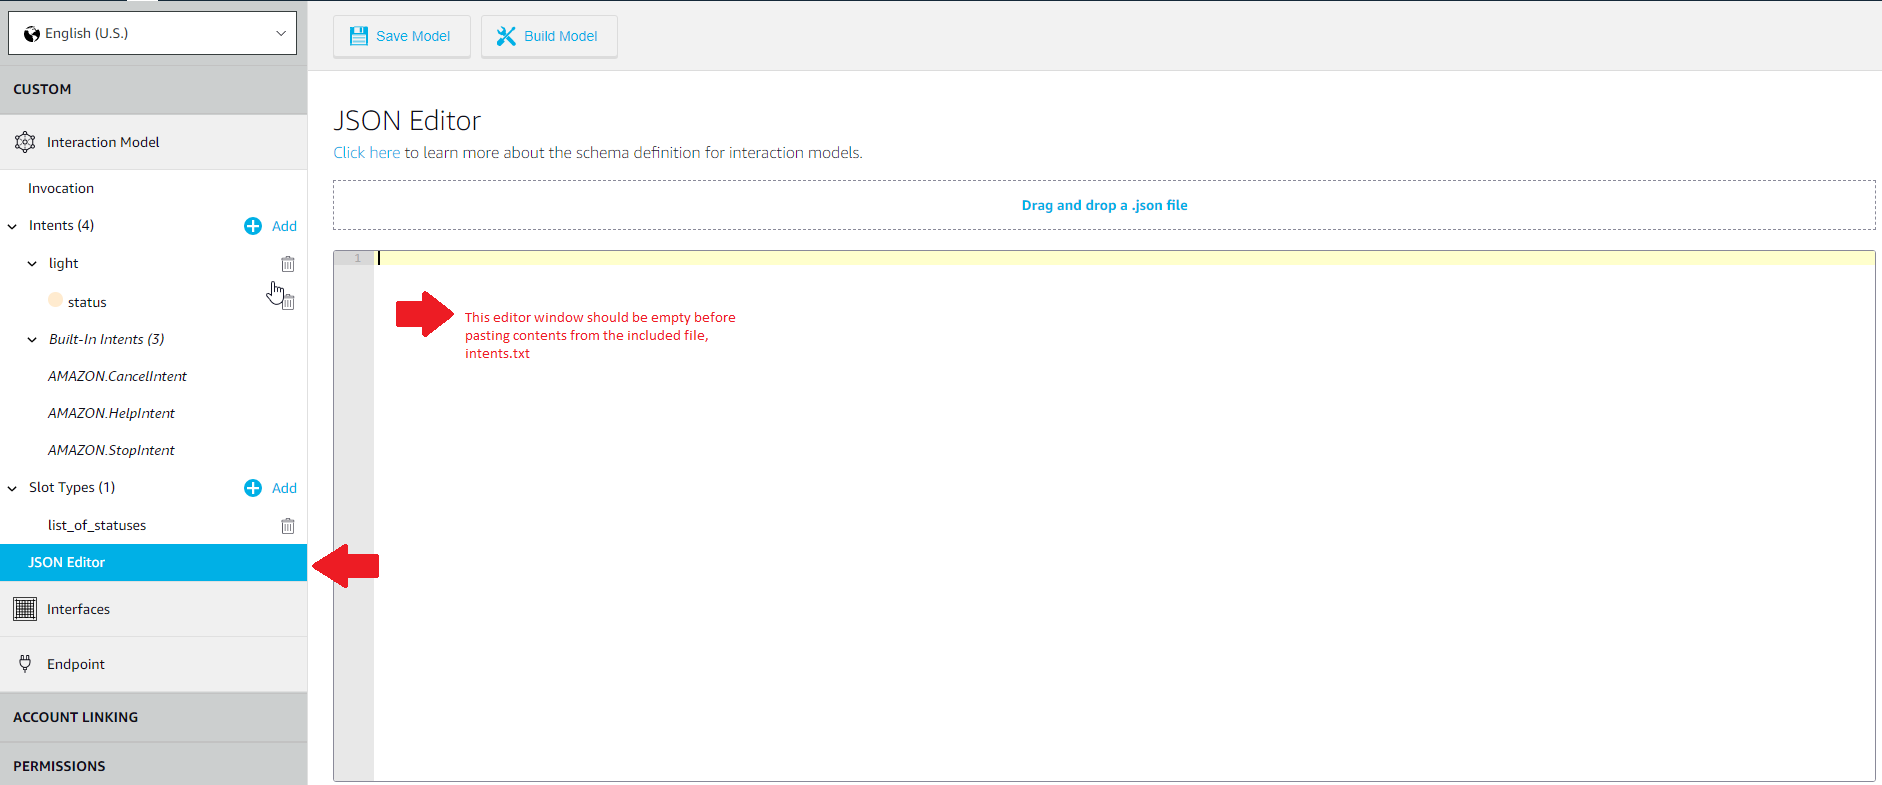Click the Save Model button

(402, 36)
